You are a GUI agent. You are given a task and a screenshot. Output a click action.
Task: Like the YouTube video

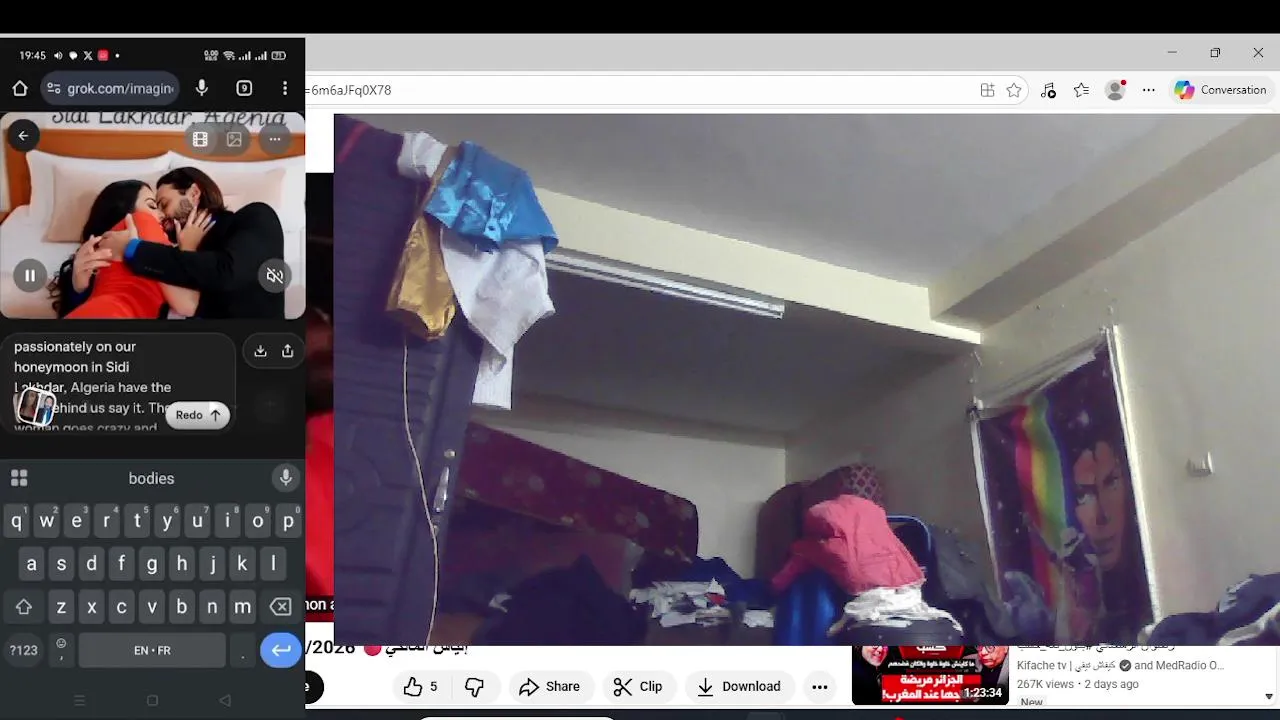point(420,686)
